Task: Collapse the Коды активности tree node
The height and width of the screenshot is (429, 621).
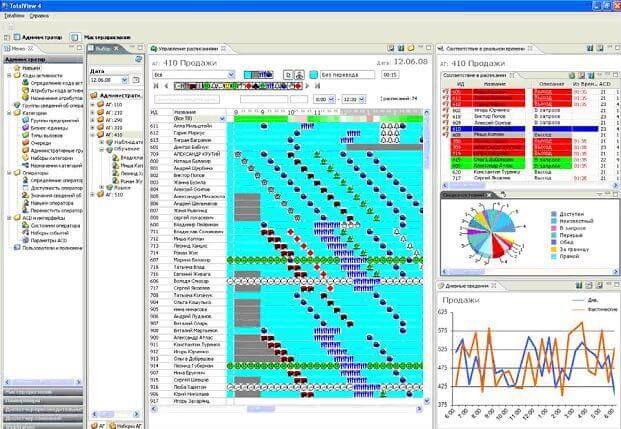Action: pos(9,75)
